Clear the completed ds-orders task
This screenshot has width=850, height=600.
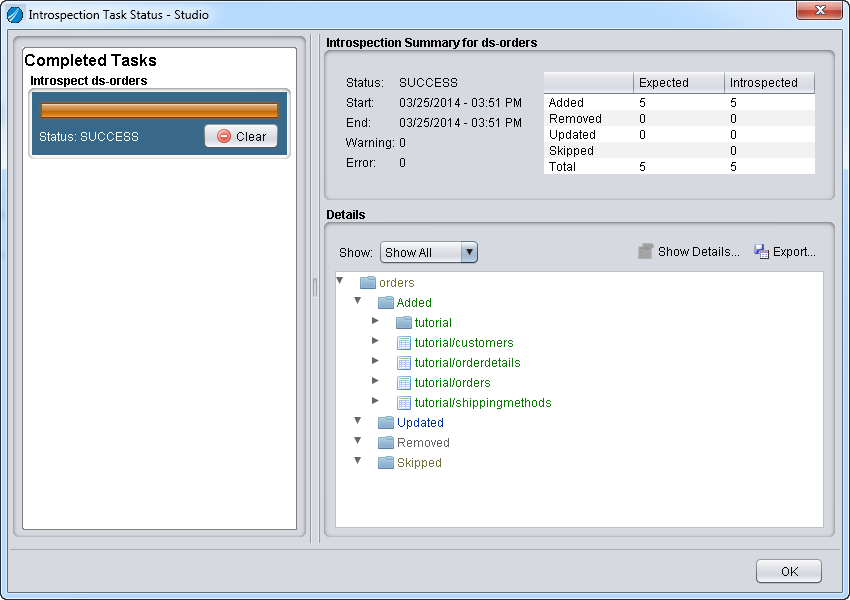tap(241, 136)
